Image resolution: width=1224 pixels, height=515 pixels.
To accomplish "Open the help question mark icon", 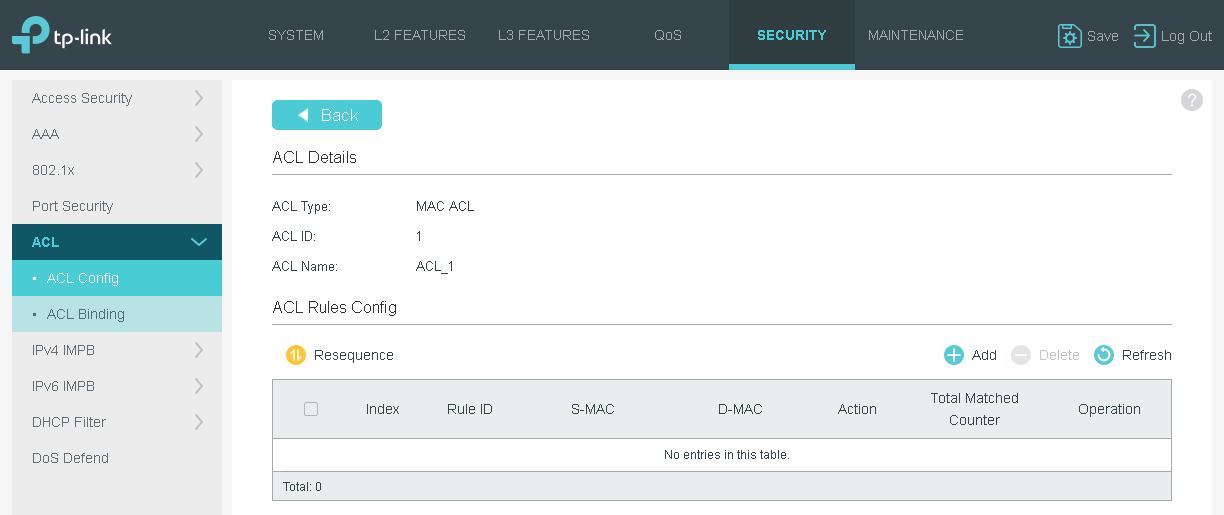I will [x=1191, y=100].
